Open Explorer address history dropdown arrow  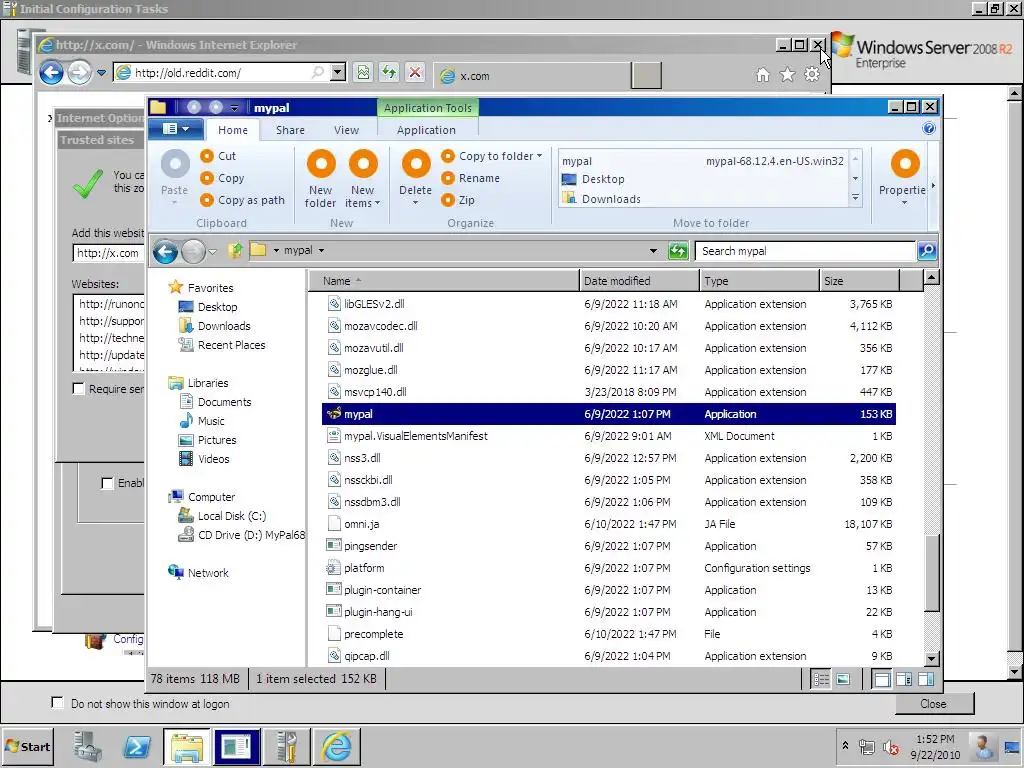coord(653,251)
